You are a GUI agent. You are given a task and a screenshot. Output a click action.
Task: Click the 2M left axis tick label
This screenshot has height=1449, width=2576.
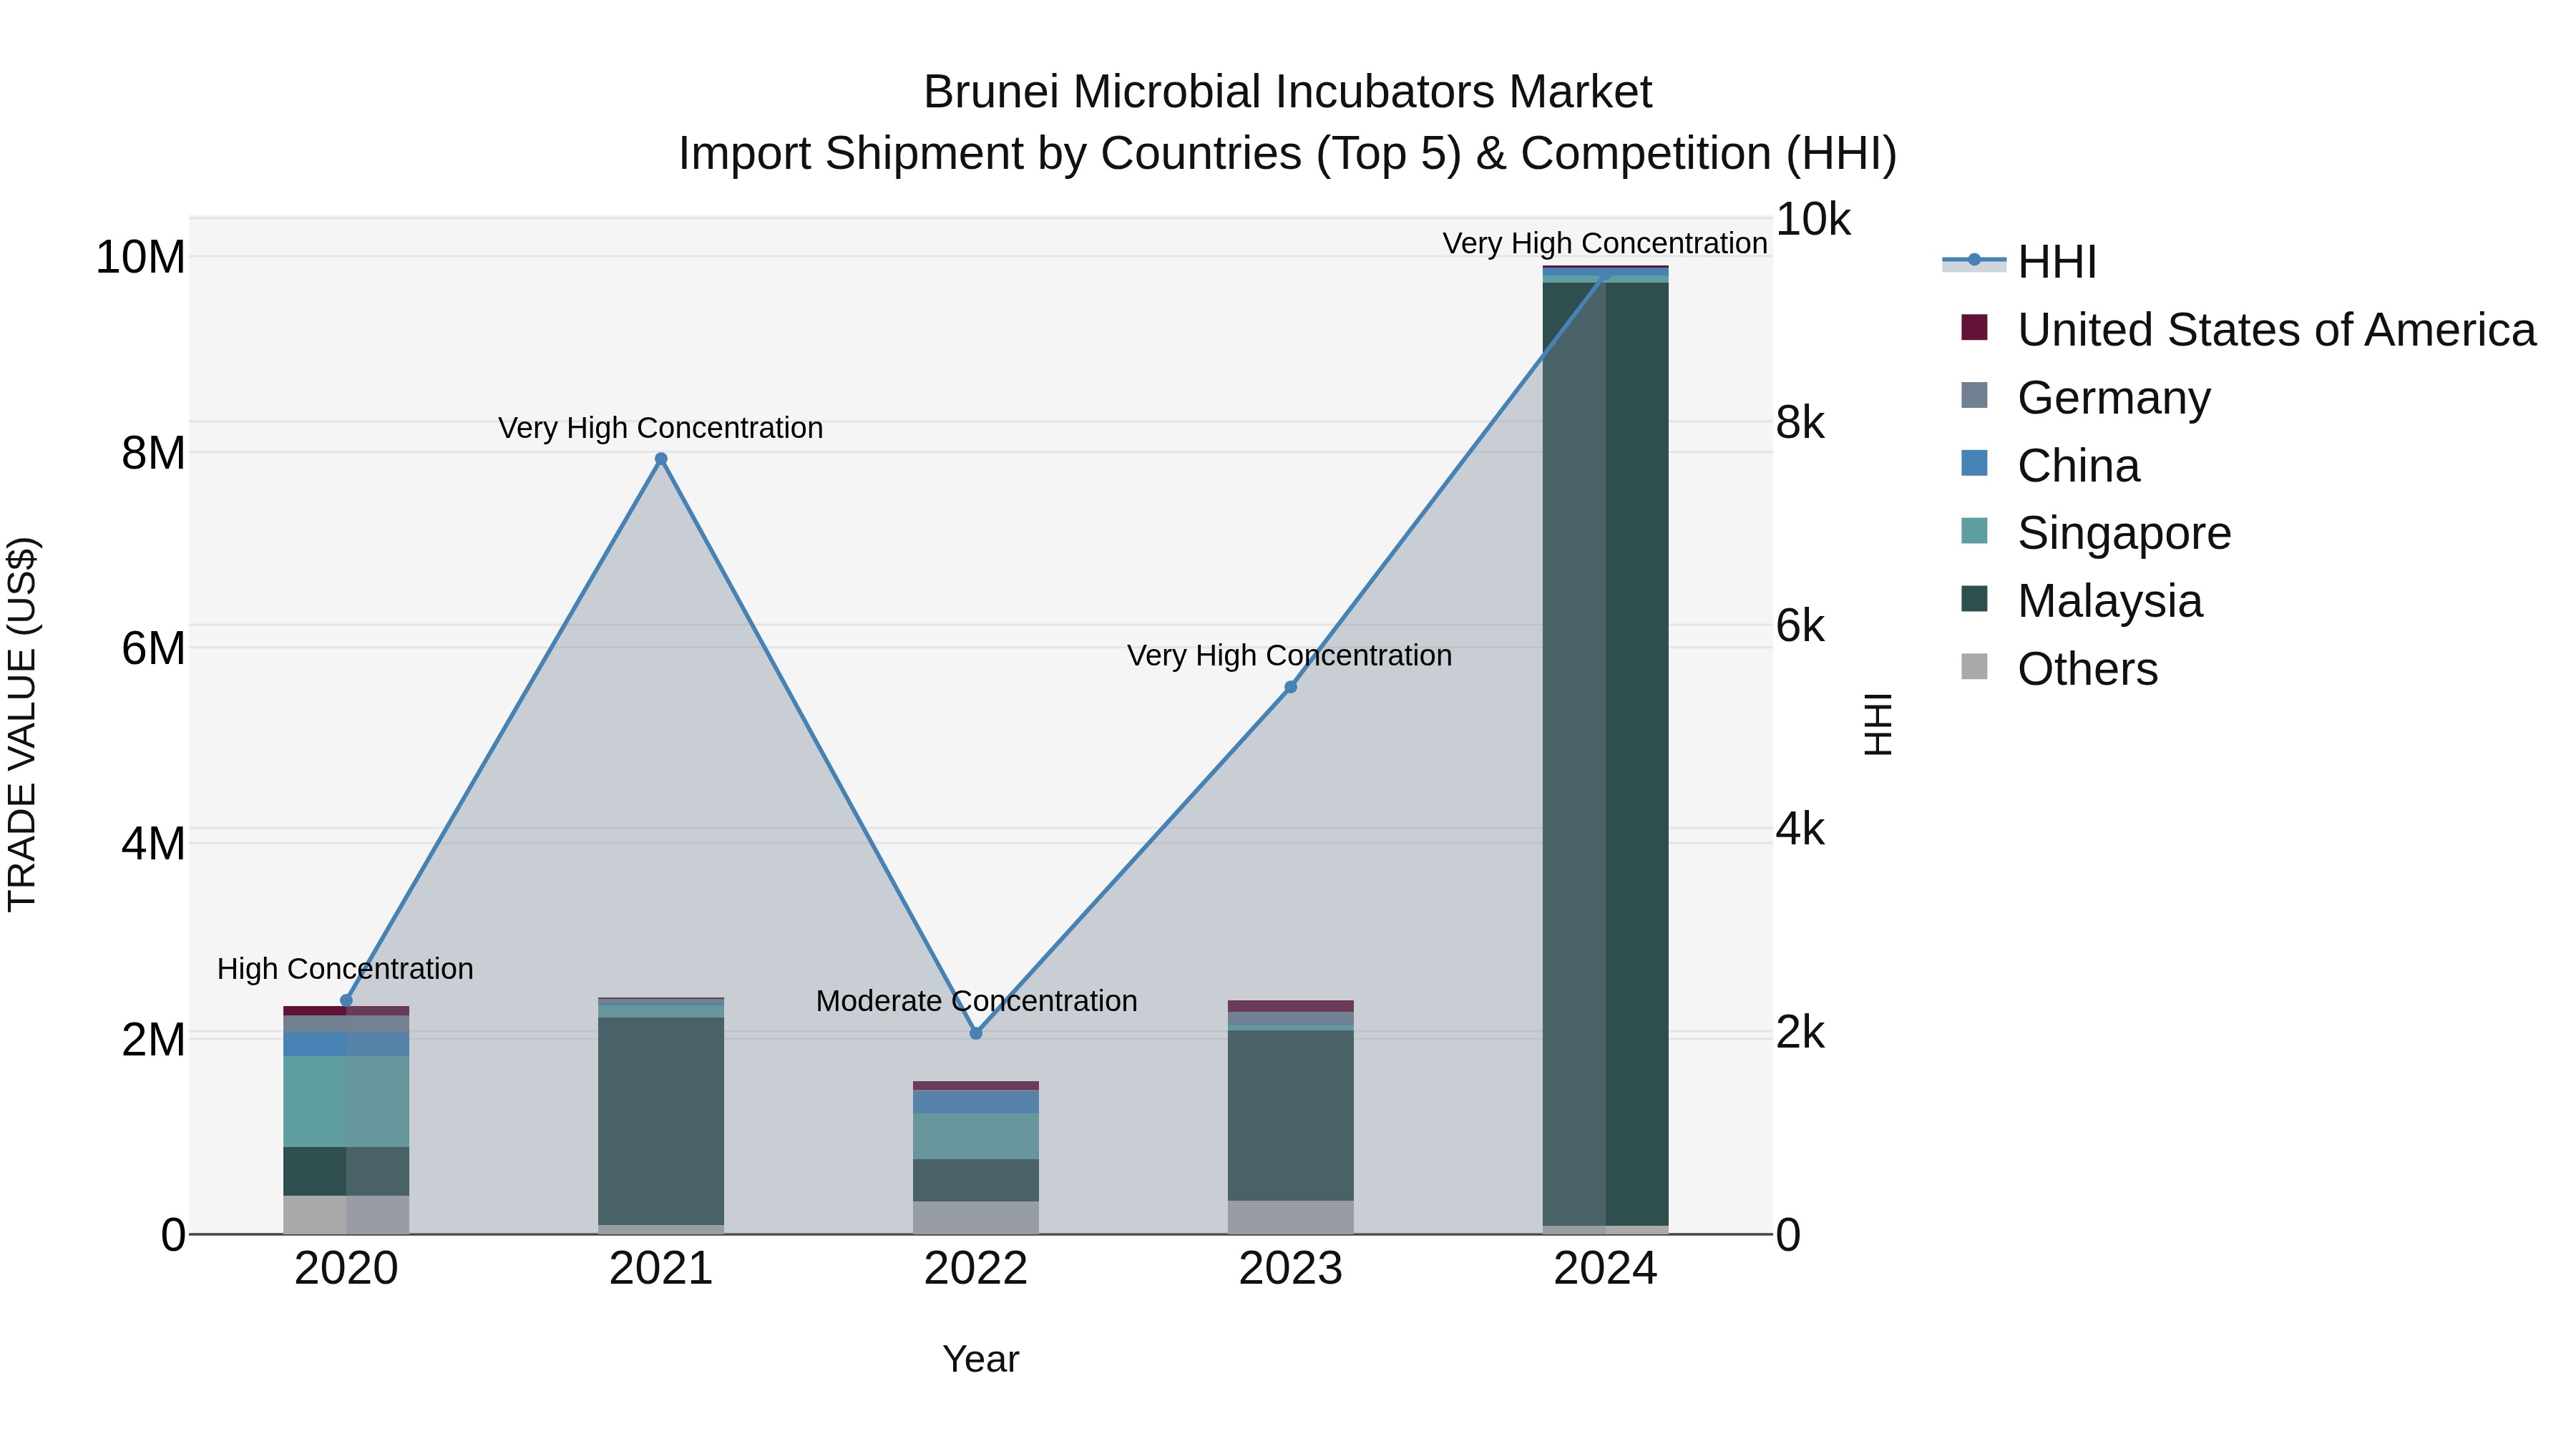[x=153, y=1040]
